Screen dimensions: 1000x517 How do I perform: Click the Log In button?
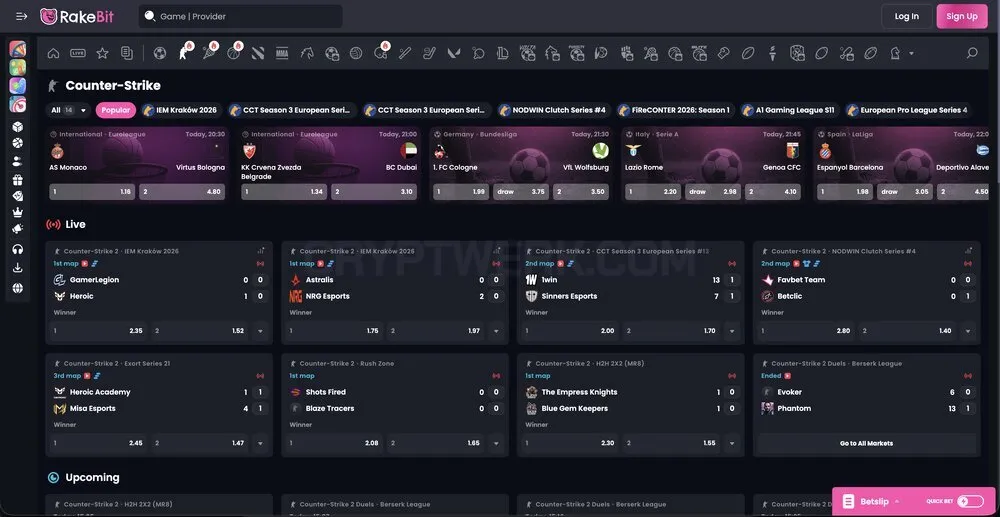(x=906, y=17)
